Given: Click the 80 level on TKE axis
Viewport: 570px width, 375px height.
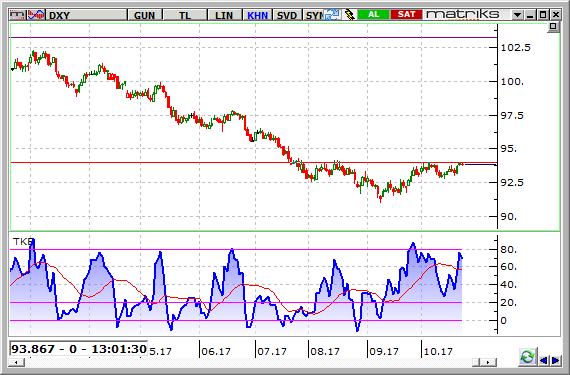Looking at the screenshot, I should pos(509,250).
